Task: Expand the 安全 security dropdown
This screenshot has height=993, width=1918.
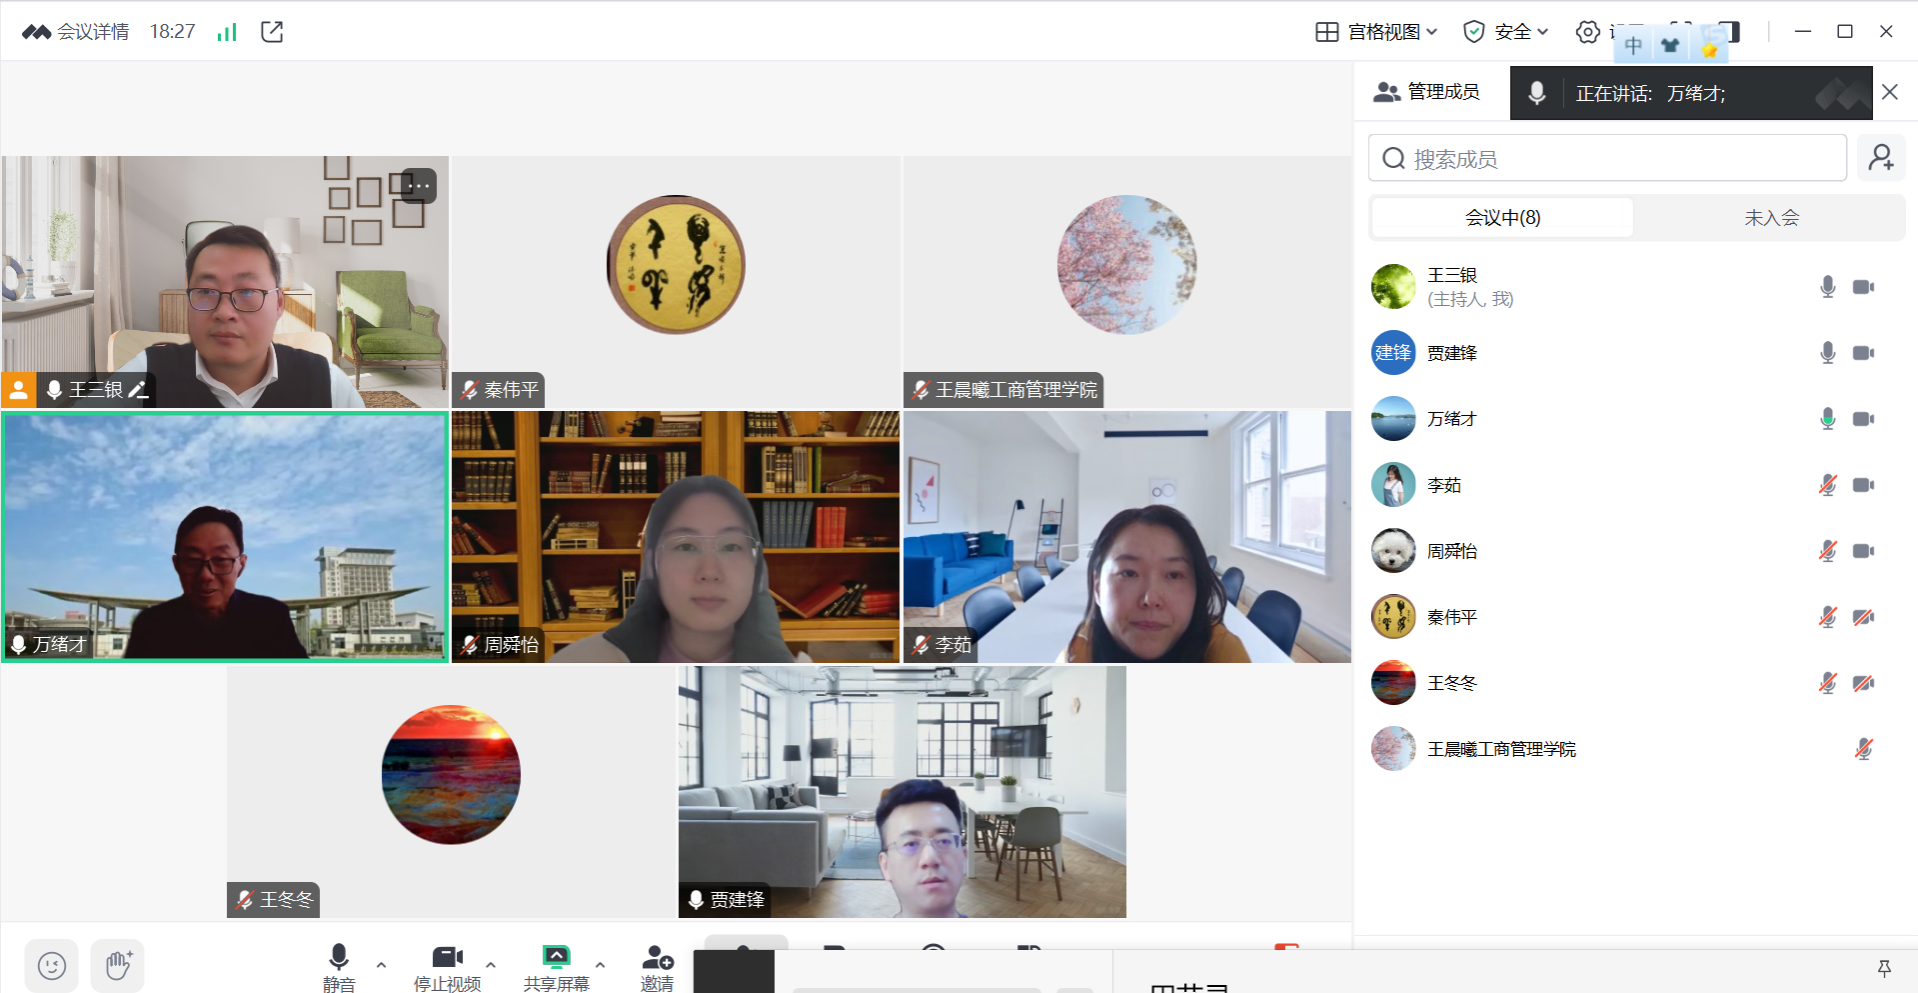Action: coord(1505,32)
